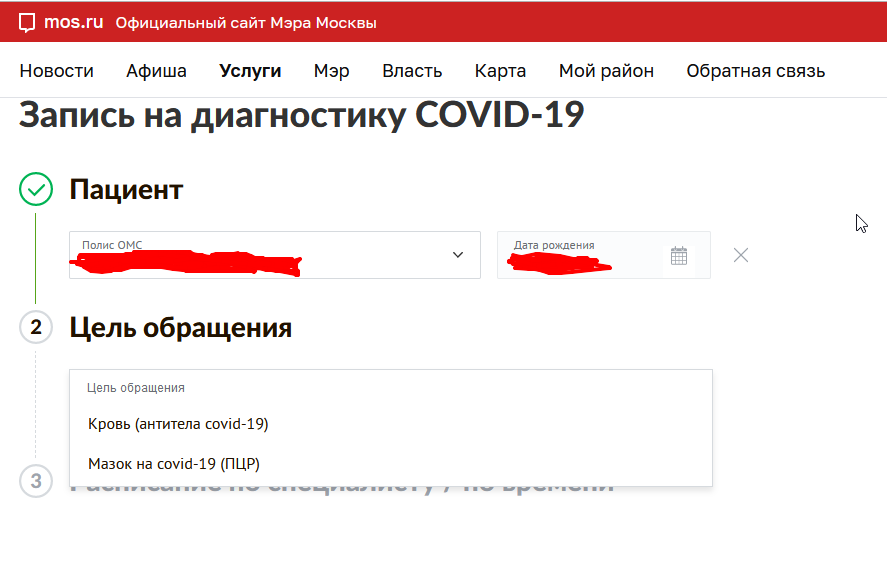Screen dimensions: 887x588
Task: Open the Власть section
Action: (x=412, y=71)
